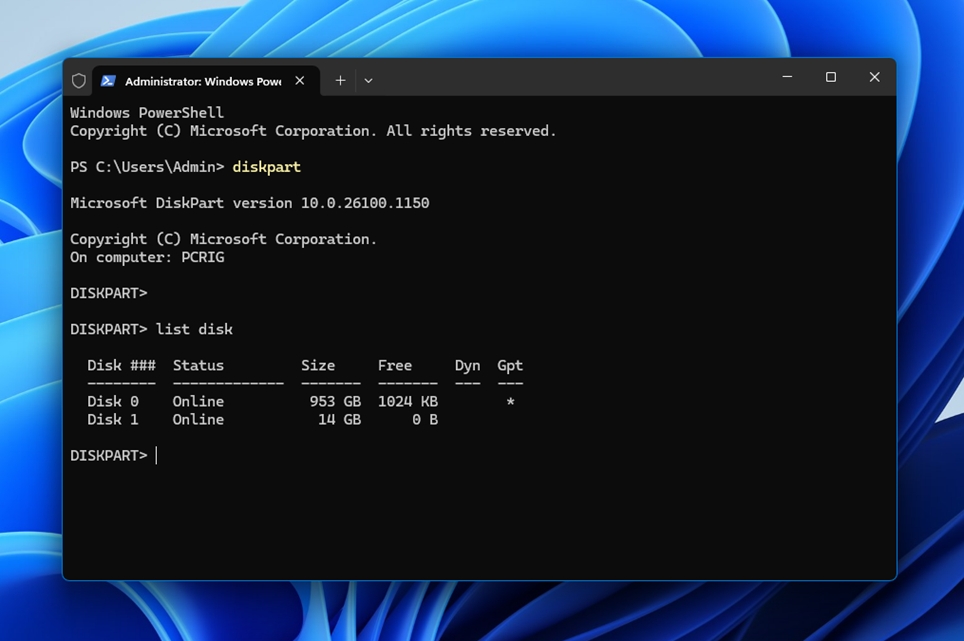Click the '14 GB' size value
The height and width of the screenshot is (641, 964).
339,420
